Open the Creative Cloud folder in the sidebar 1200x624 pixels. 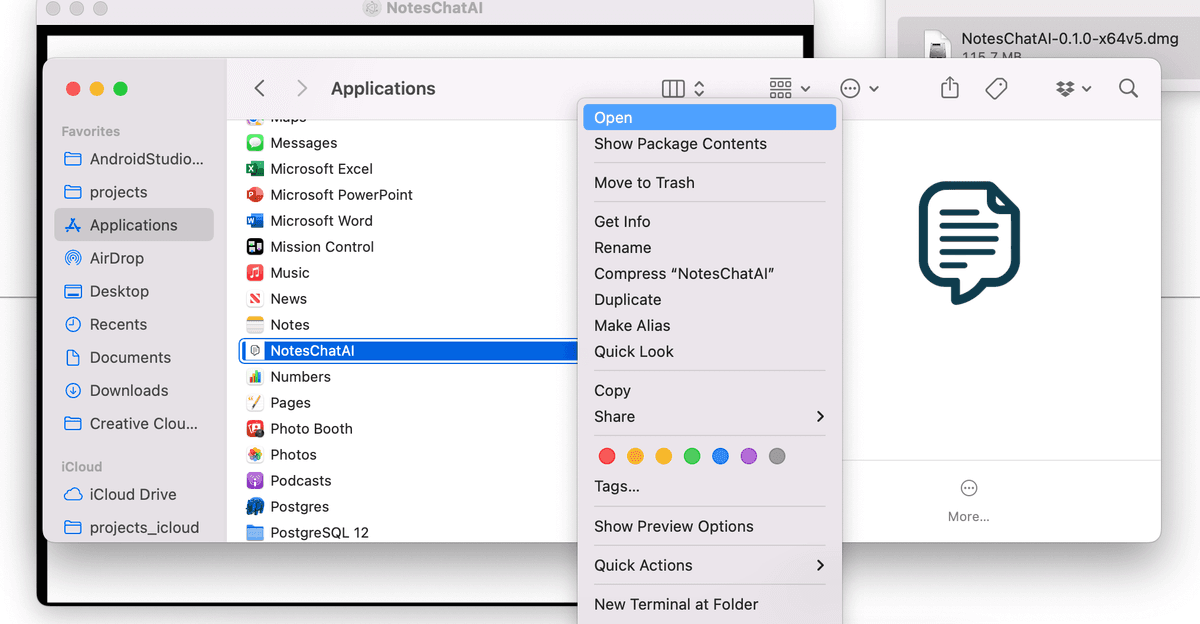[134, 423]
